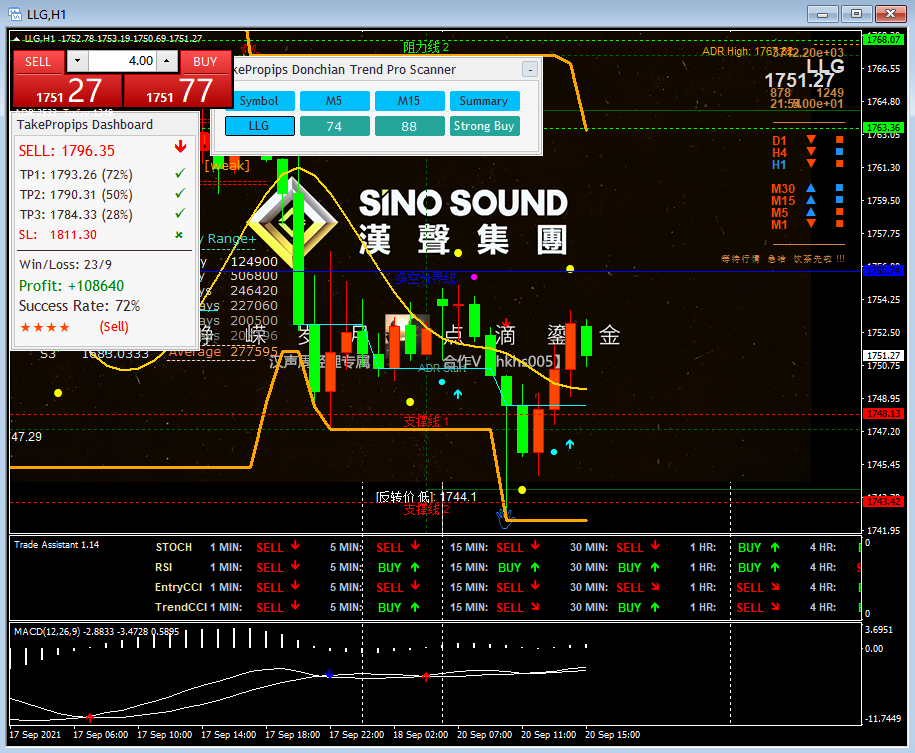Click the 17 Sep 22:00 time axis label
Image resolution: width=915 pixels, height=753 pixels.
[x=357, y=734]
